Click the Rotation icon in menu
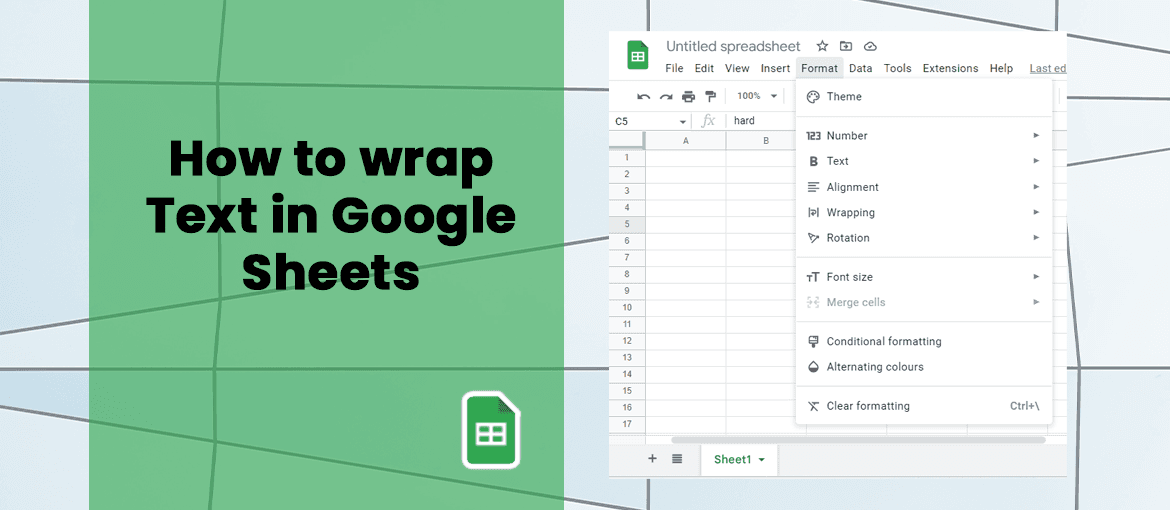The image size is (1170, 510). click(813, 238)
